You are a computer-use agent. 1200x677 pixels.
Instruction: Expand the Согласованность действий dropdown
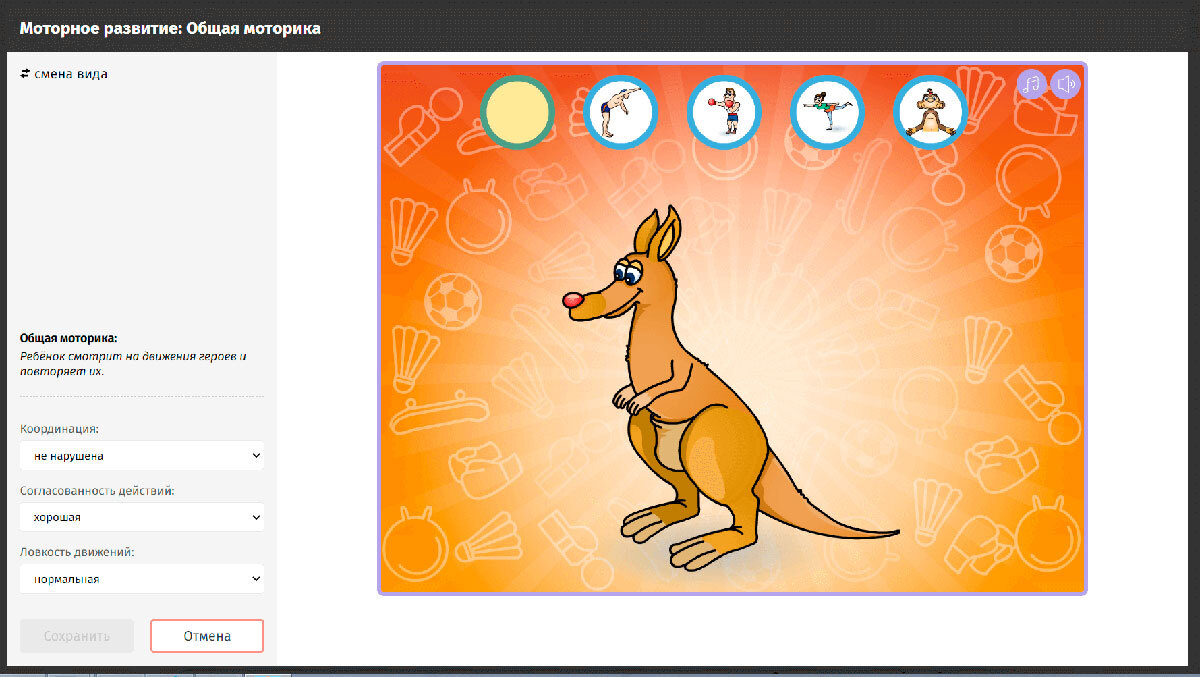pos(141,518)
